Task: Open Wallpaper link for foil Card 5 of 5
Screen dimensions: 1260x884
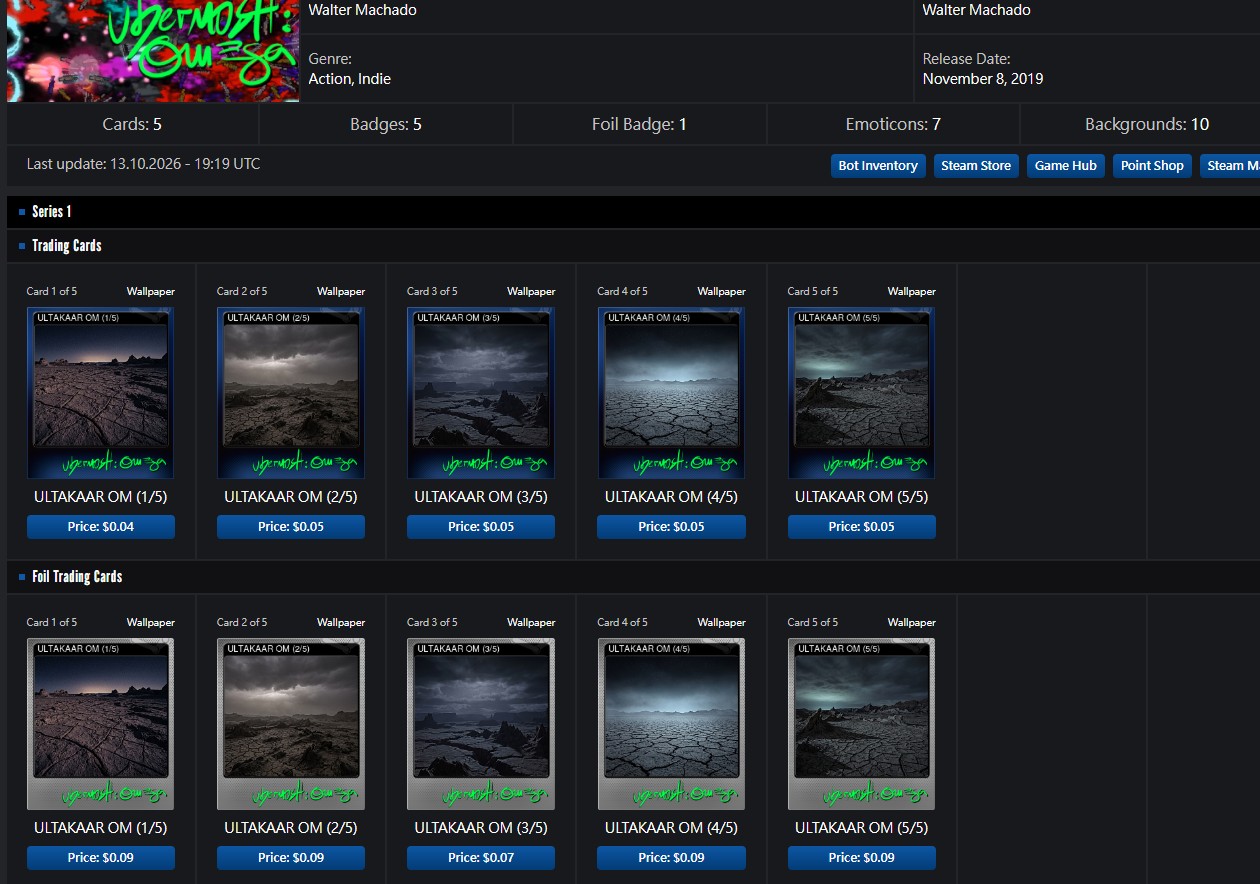Action: [x=912, y=623]
